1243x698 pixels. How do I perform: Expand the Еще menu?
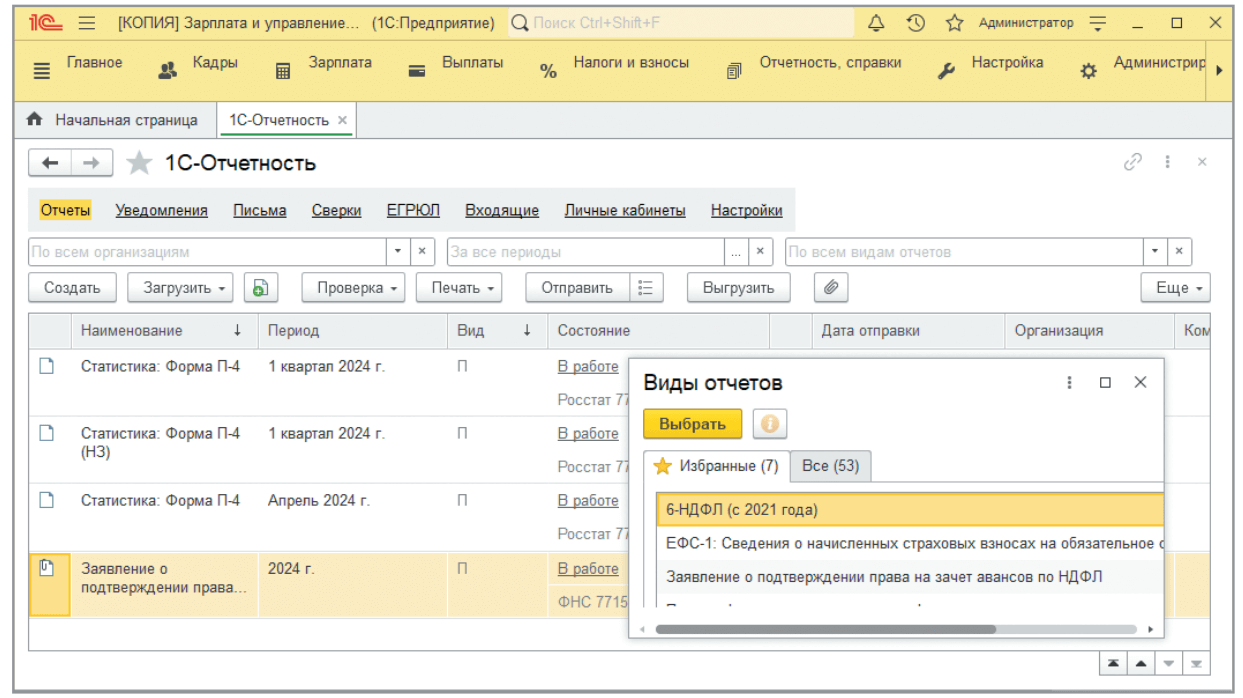(1176, 288)
